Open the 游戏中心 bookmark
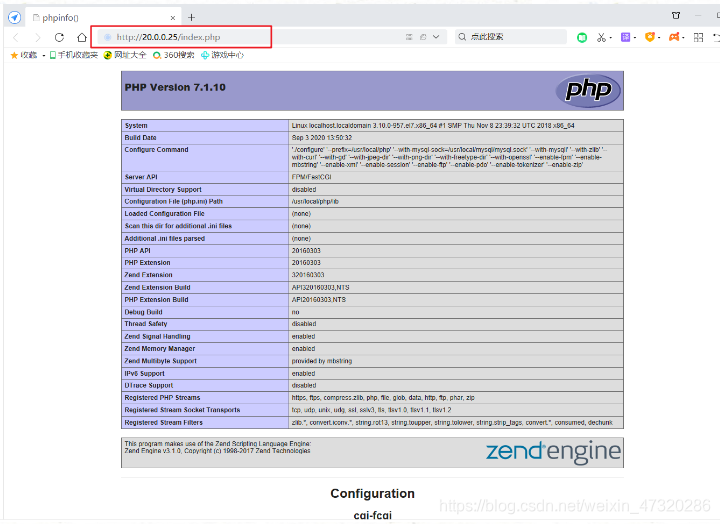The width and height of the screenshot is (720, 524). [223, 55]
